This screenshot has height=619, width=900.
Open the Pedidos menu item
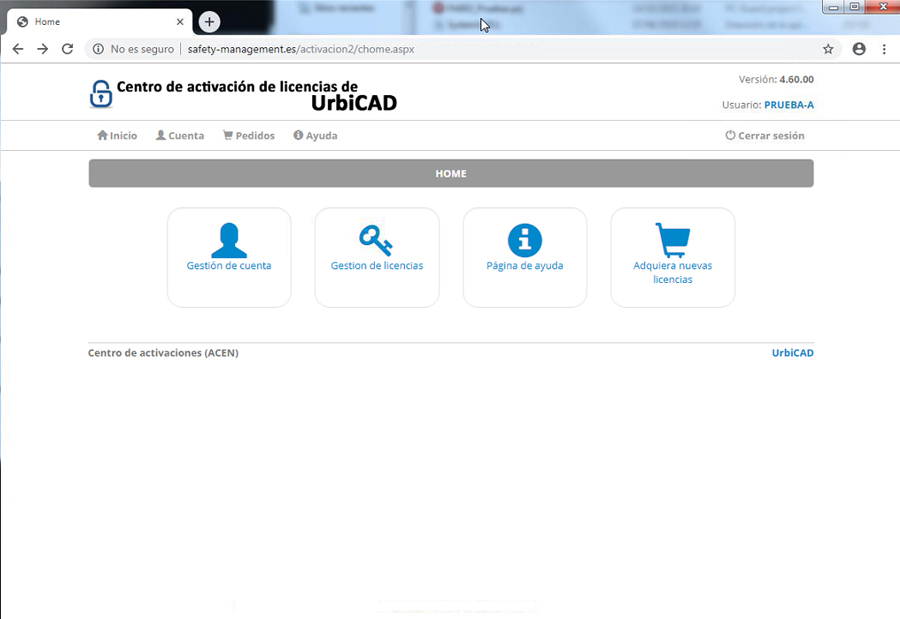[x=249, y=136]
